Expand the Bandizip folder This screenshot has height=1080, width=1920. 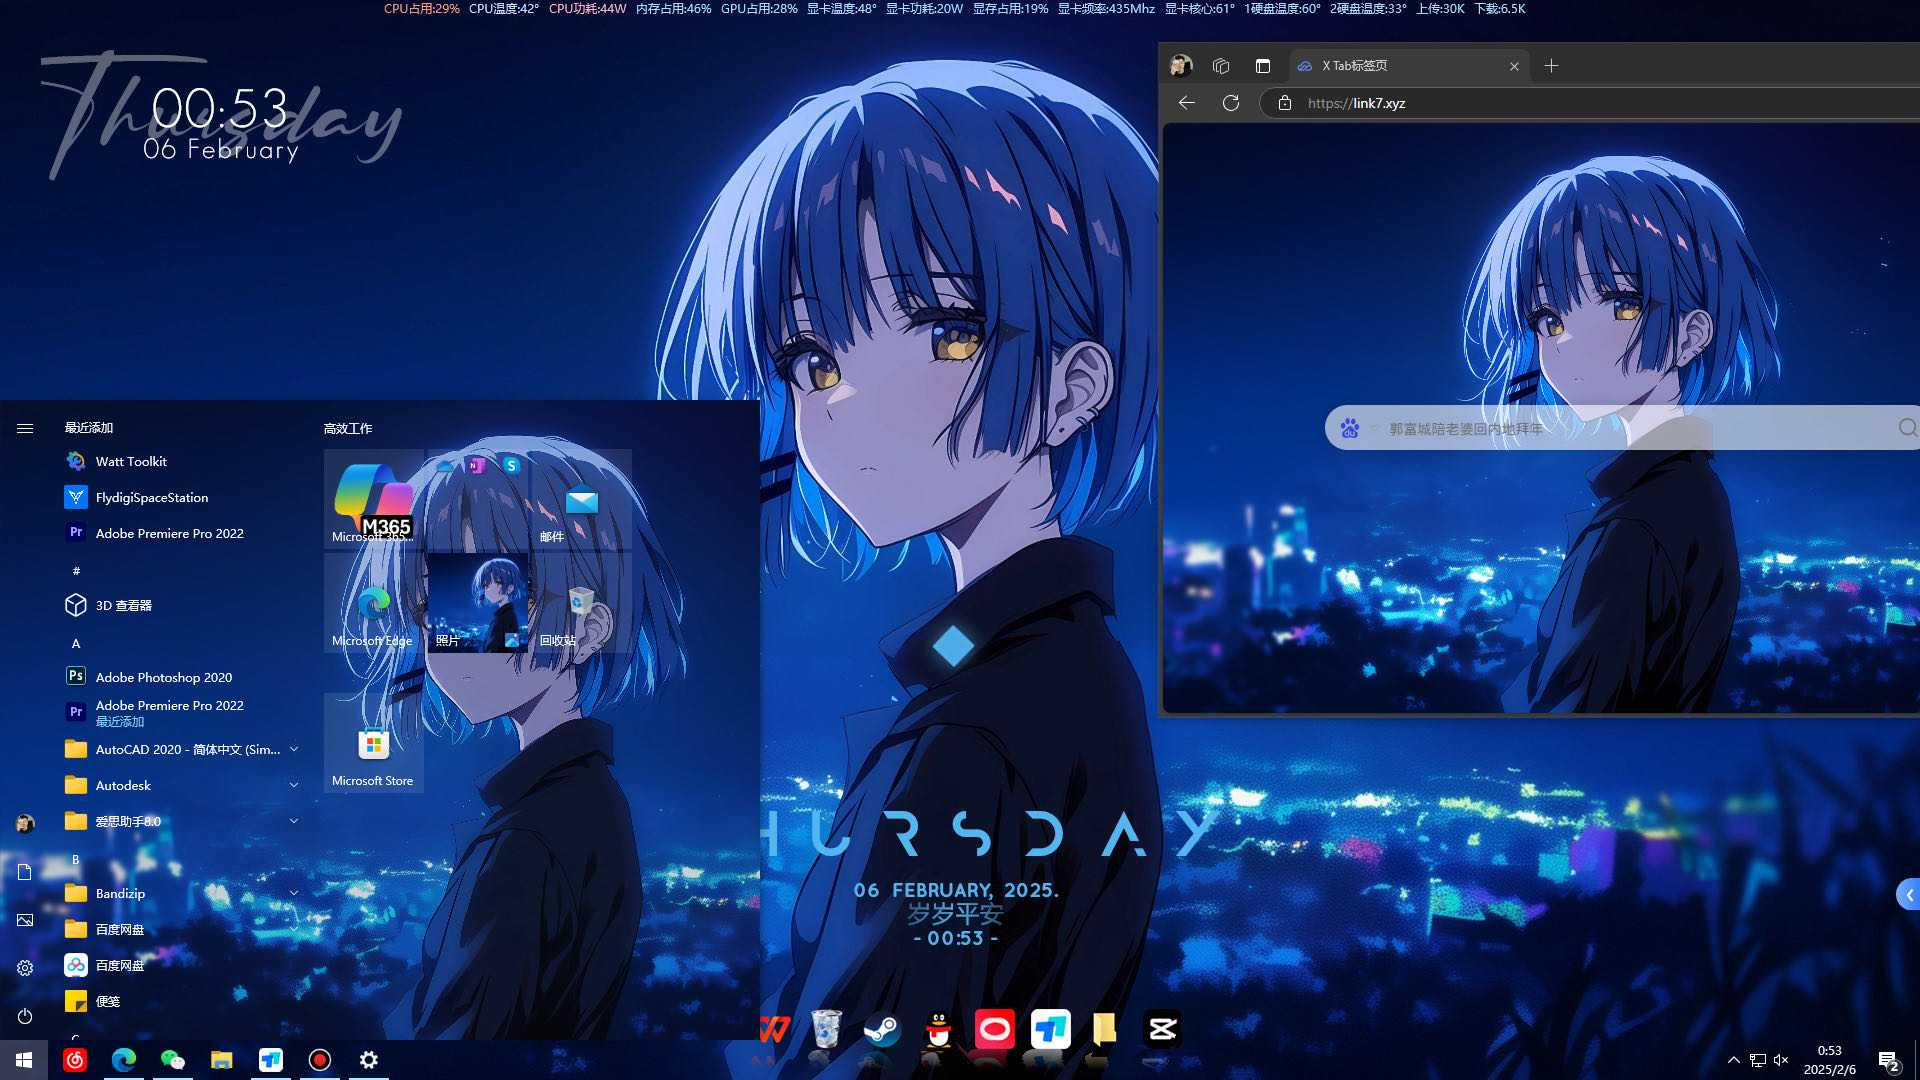(x=294, y=893)
